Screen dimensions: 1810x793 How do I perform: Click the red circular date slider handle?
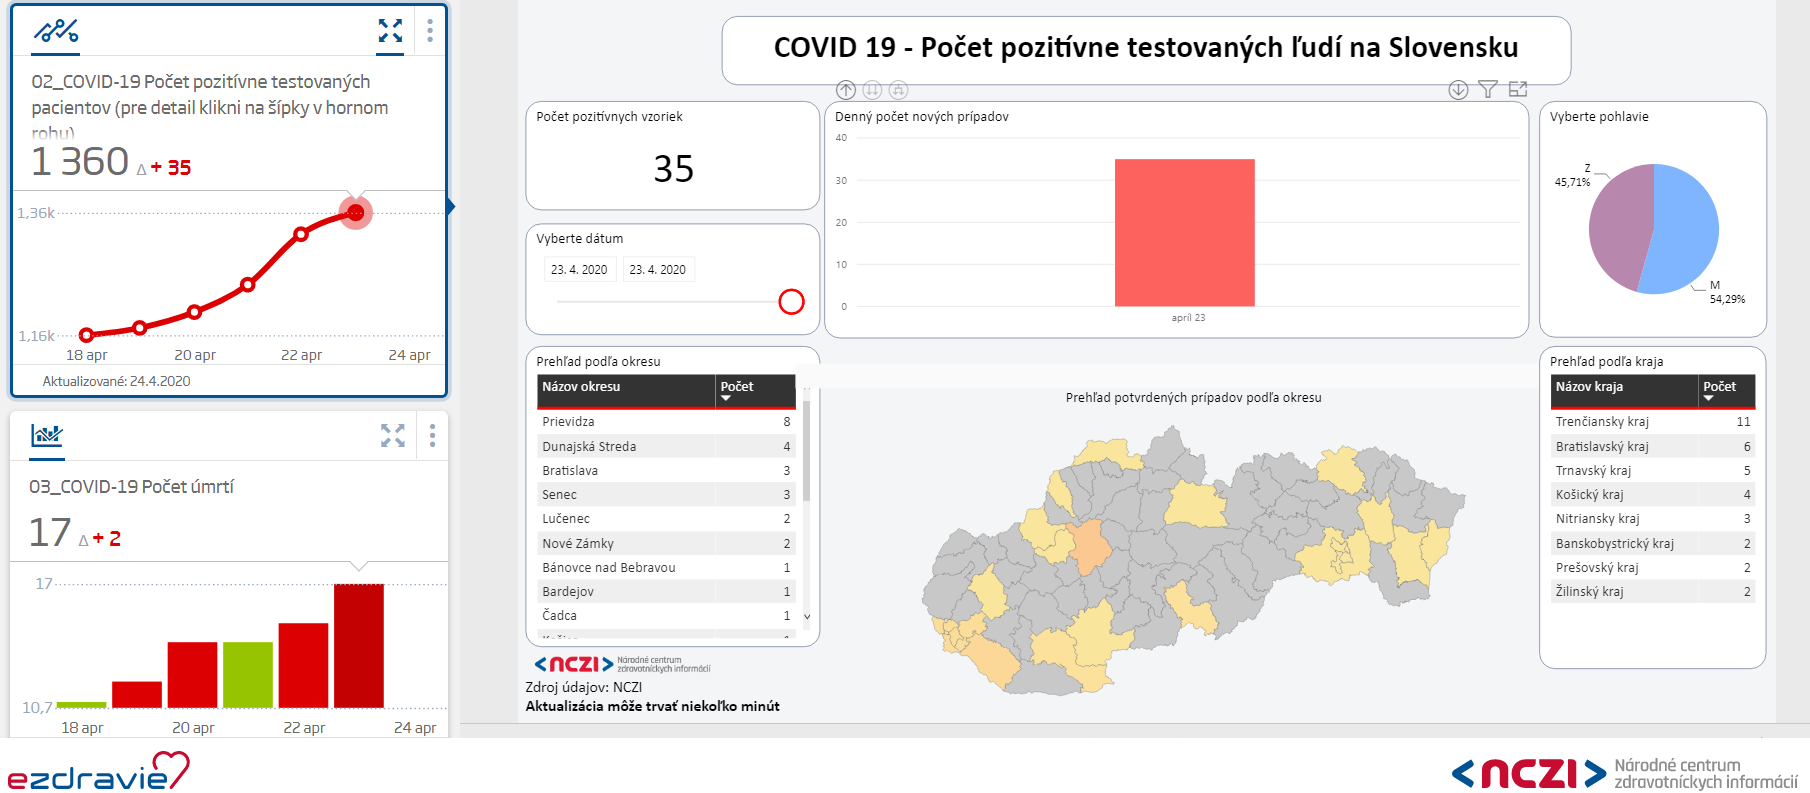[x=791, y=302]
